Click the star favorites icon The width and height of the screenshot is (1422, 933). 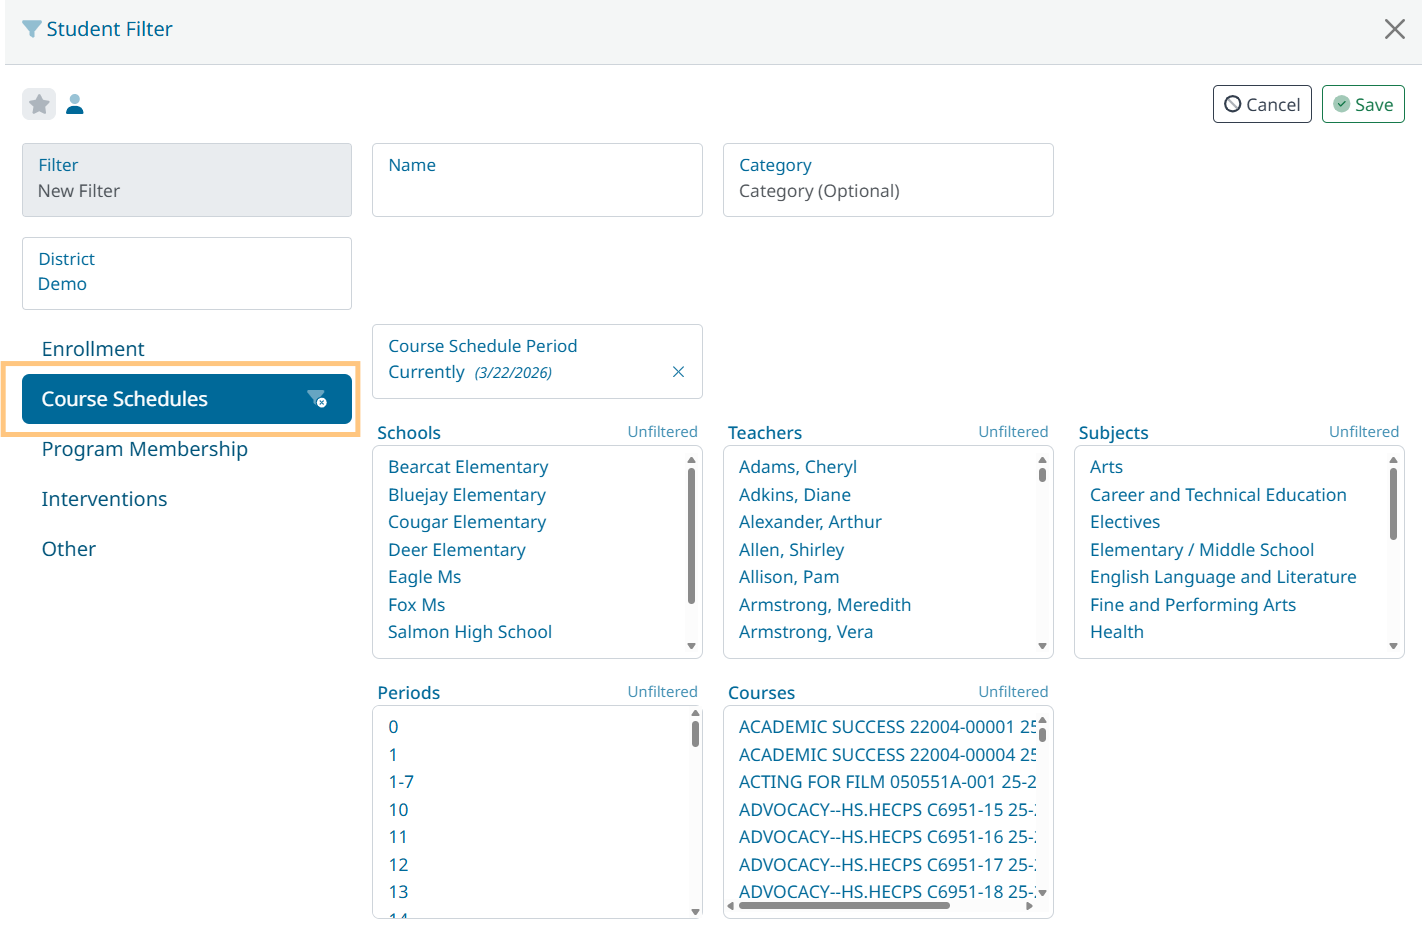point(39,104)
